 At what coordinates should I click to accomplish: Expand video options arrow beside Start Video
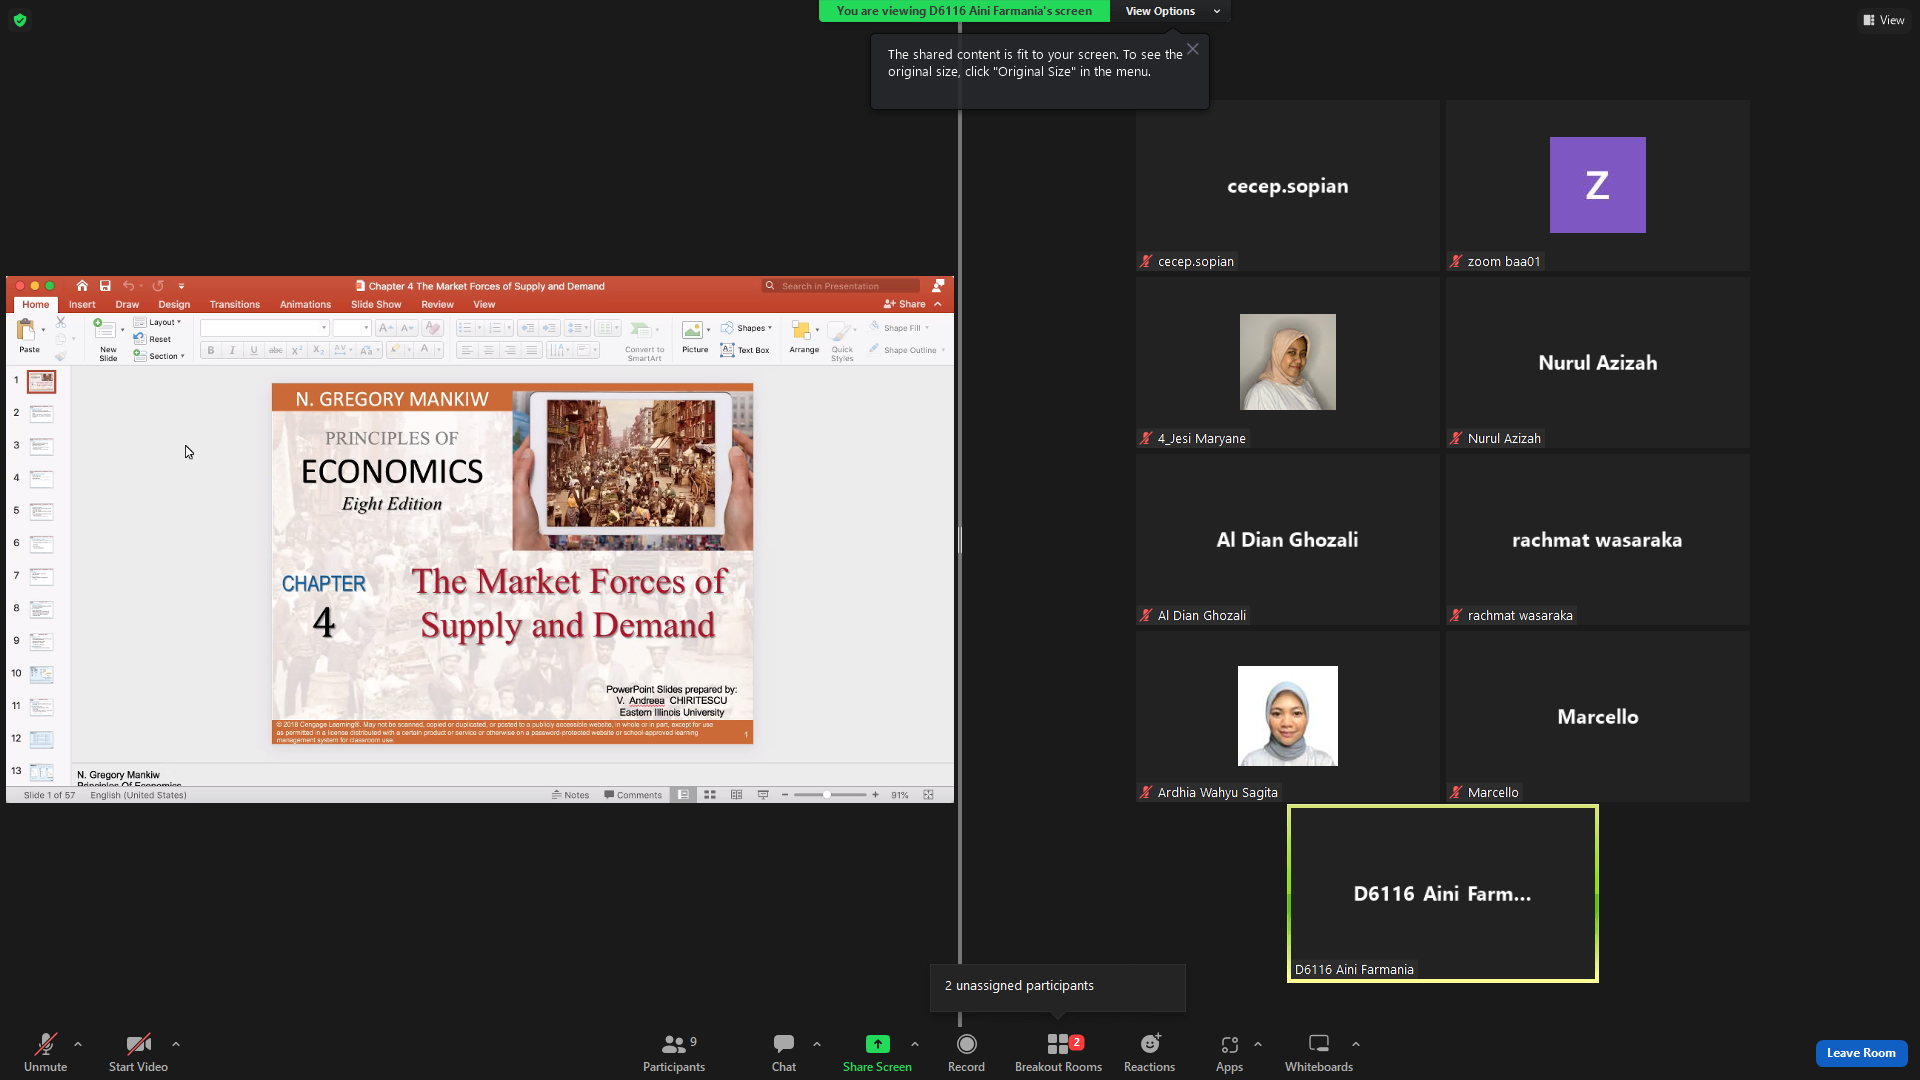click(x=176, y=1044)
